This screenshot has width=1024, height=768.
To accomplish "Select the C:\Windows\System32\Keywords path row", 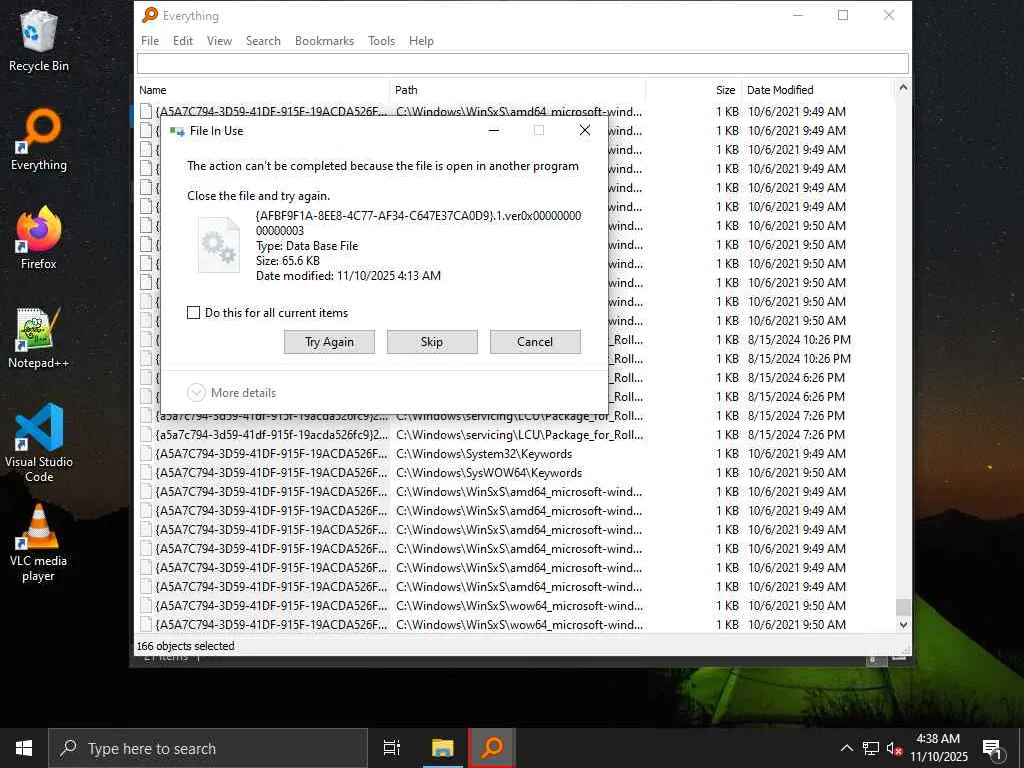I will tap(484, 454).
